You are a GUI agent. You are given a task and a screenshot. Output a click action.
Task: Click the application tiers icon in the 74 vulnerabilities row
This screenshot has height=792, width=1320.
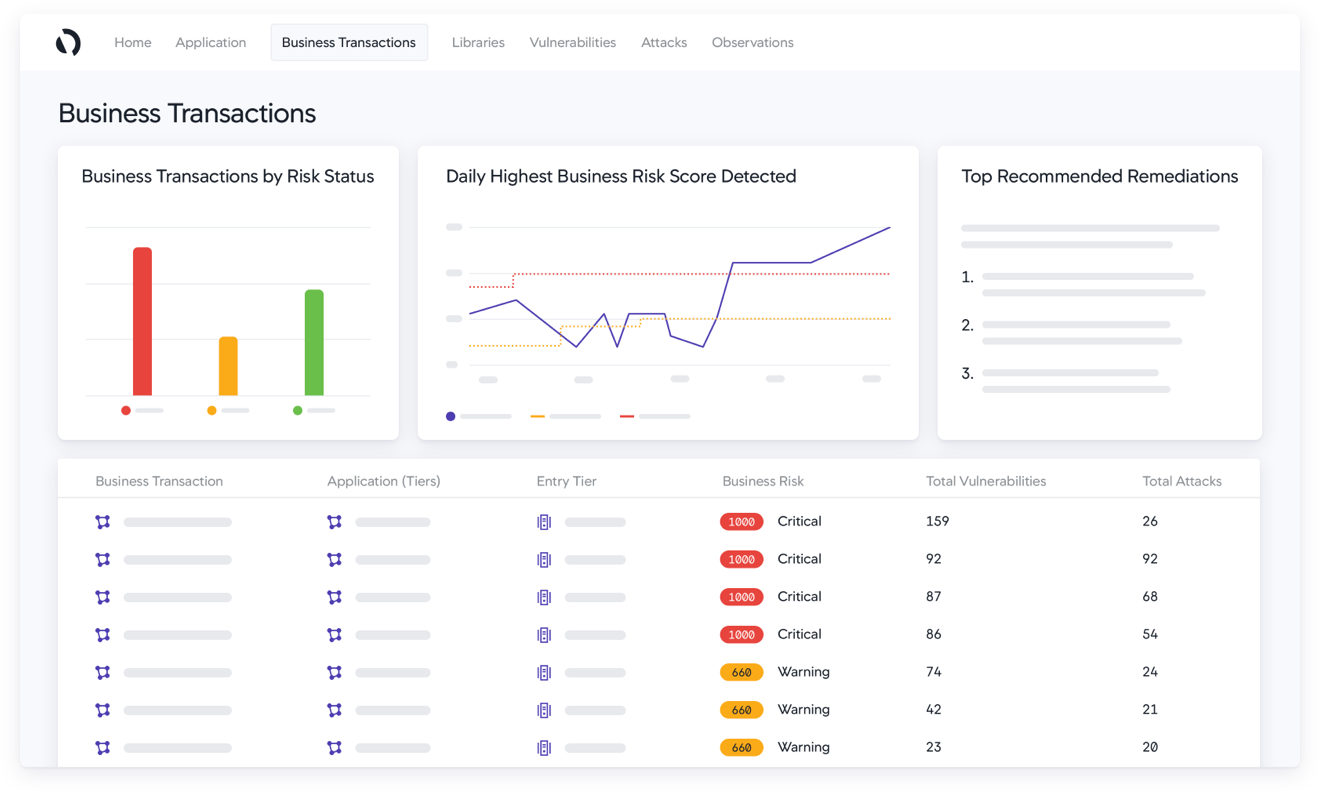point(335,672)
